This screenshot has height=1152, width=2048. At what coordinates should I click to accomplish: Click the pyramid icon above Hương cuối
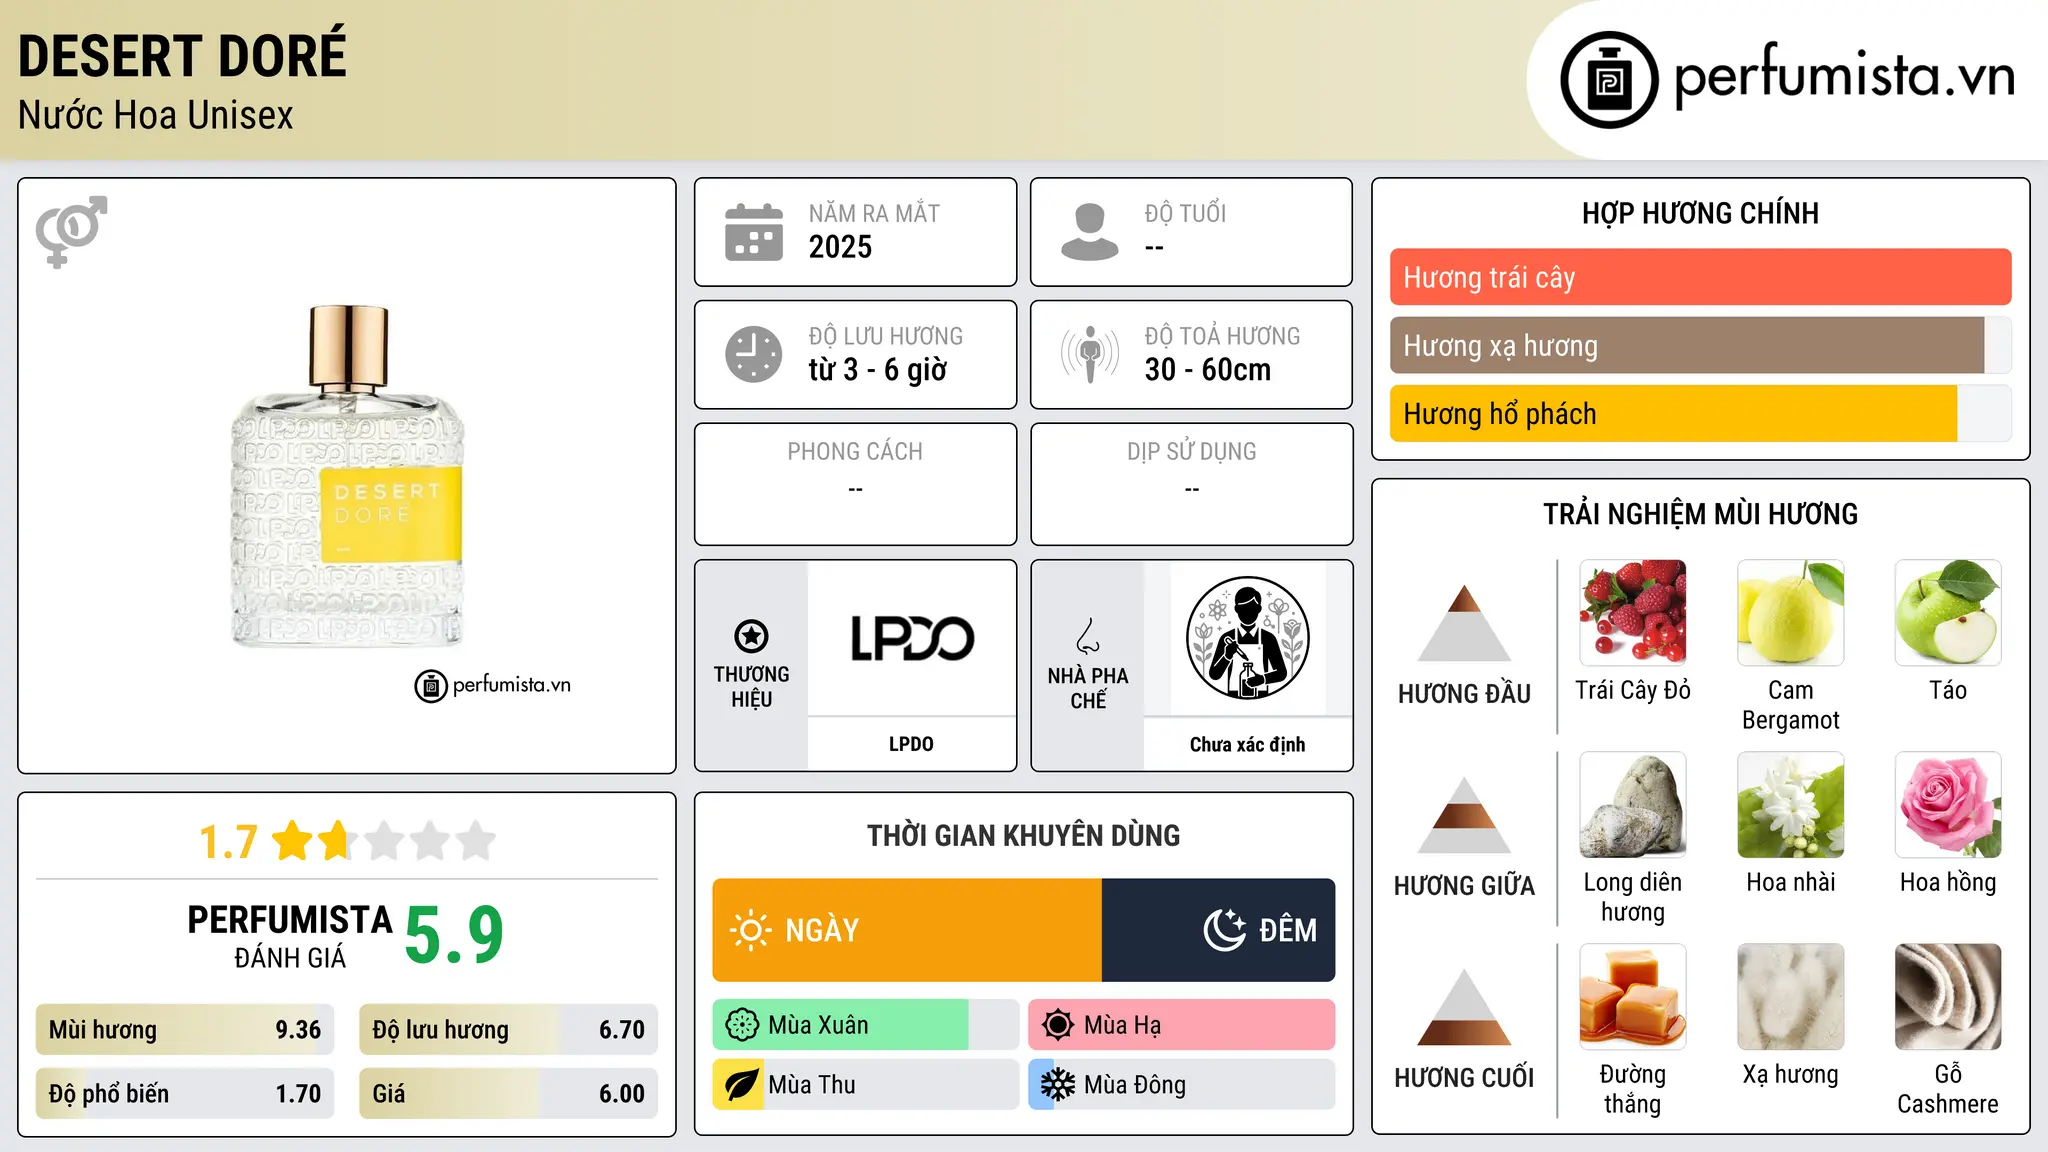1465,1007
